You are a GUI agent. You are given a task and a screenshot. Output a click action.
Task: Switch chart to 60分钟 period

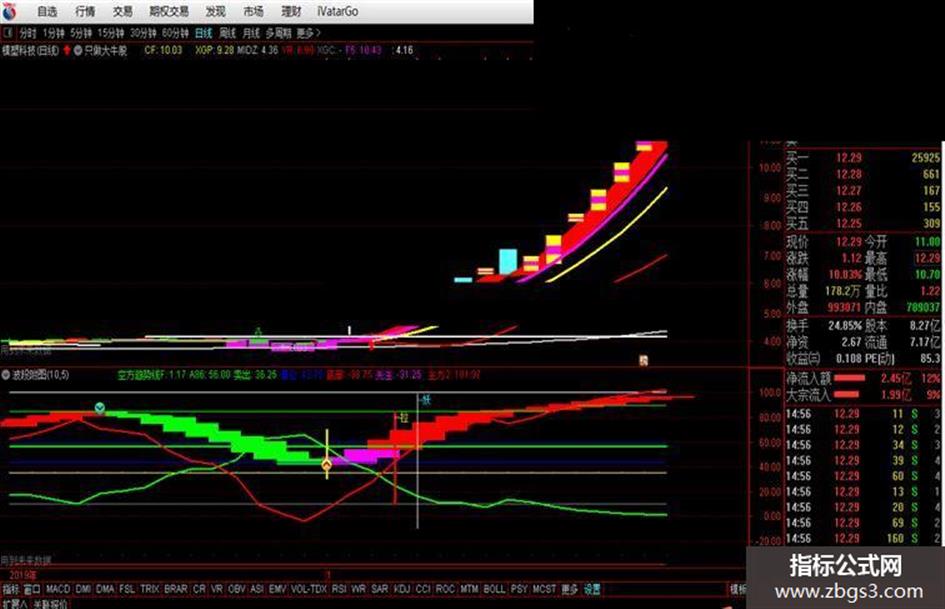click(175, 33)
